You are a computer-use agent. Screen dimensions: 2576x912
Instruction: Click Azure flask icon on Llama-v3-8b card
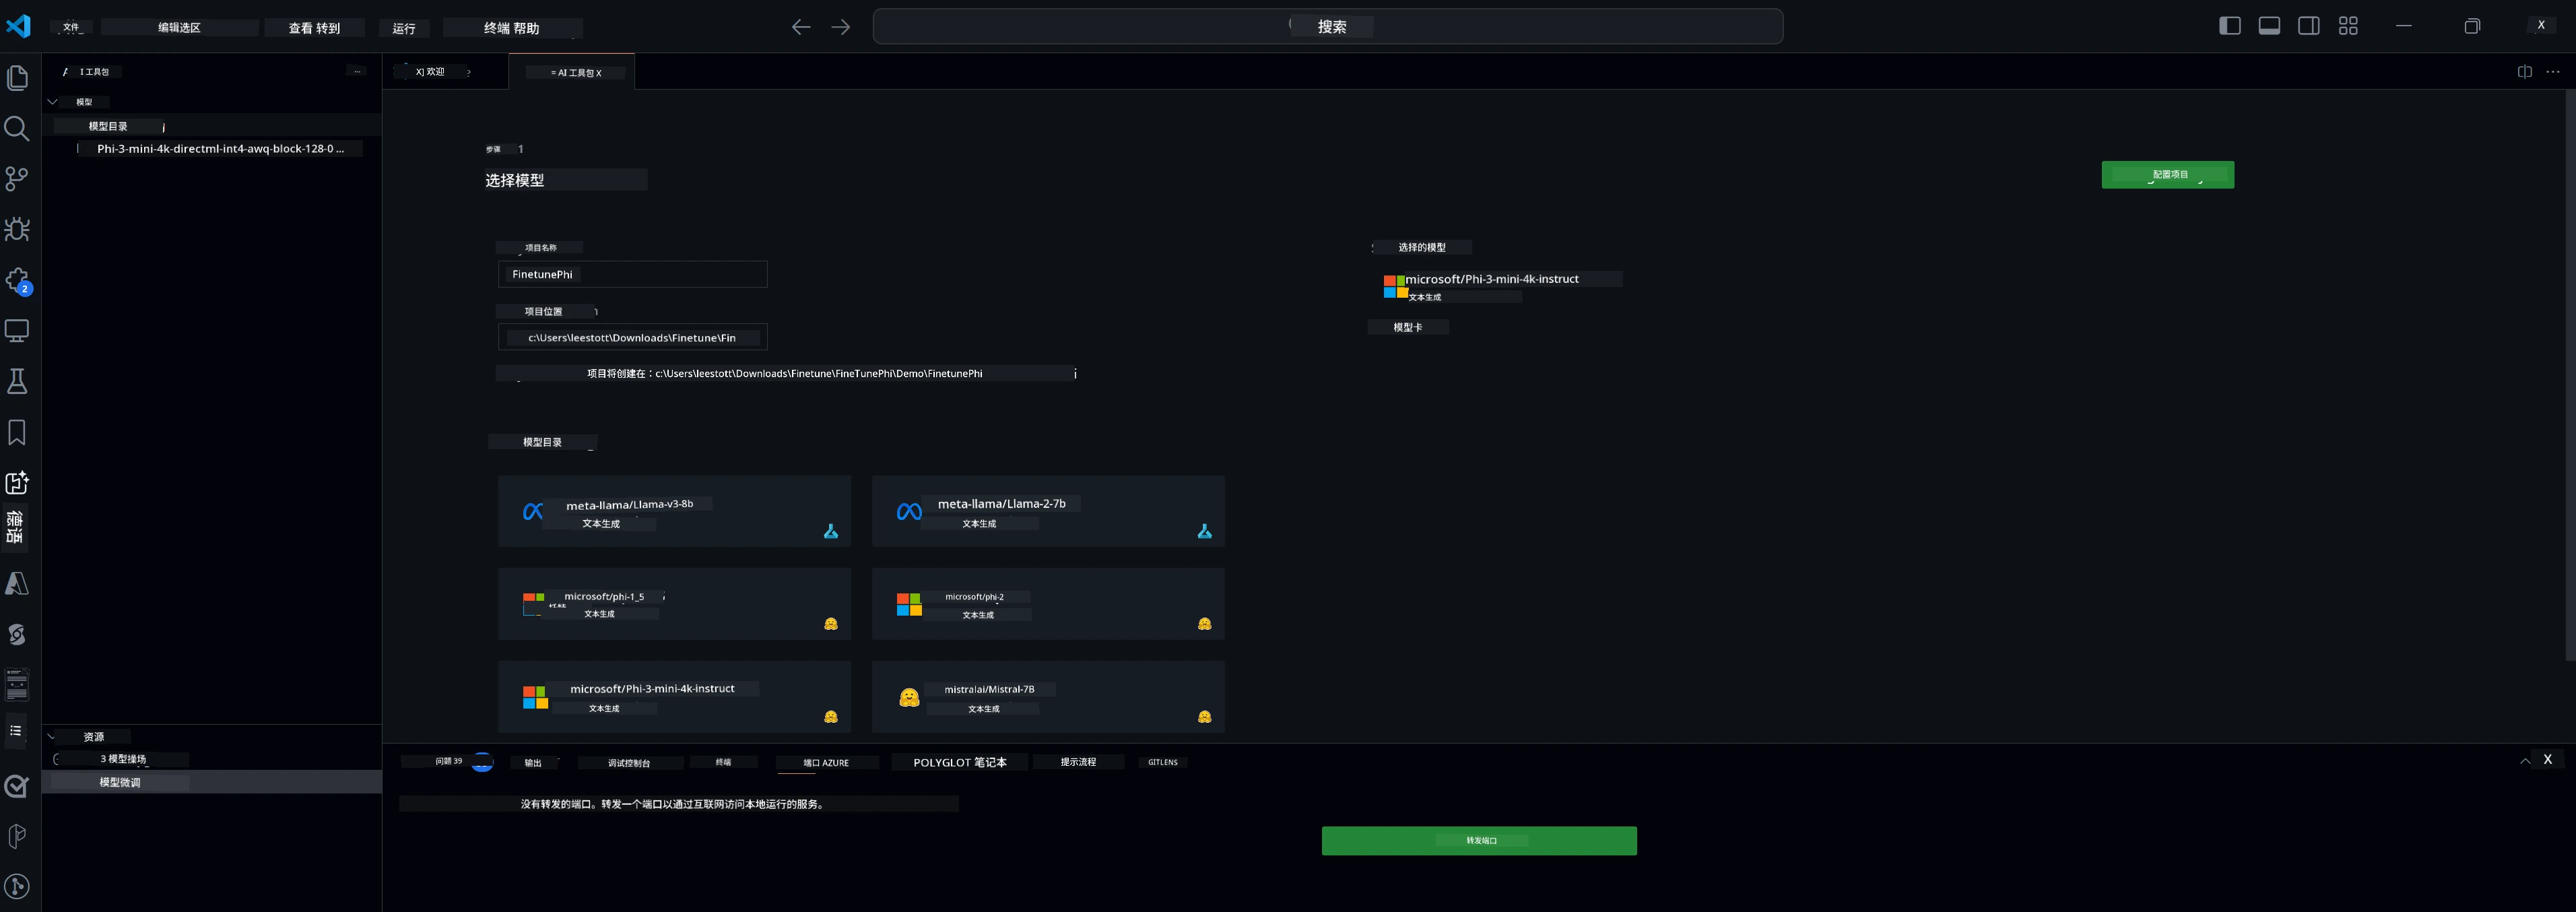(831, 531)
